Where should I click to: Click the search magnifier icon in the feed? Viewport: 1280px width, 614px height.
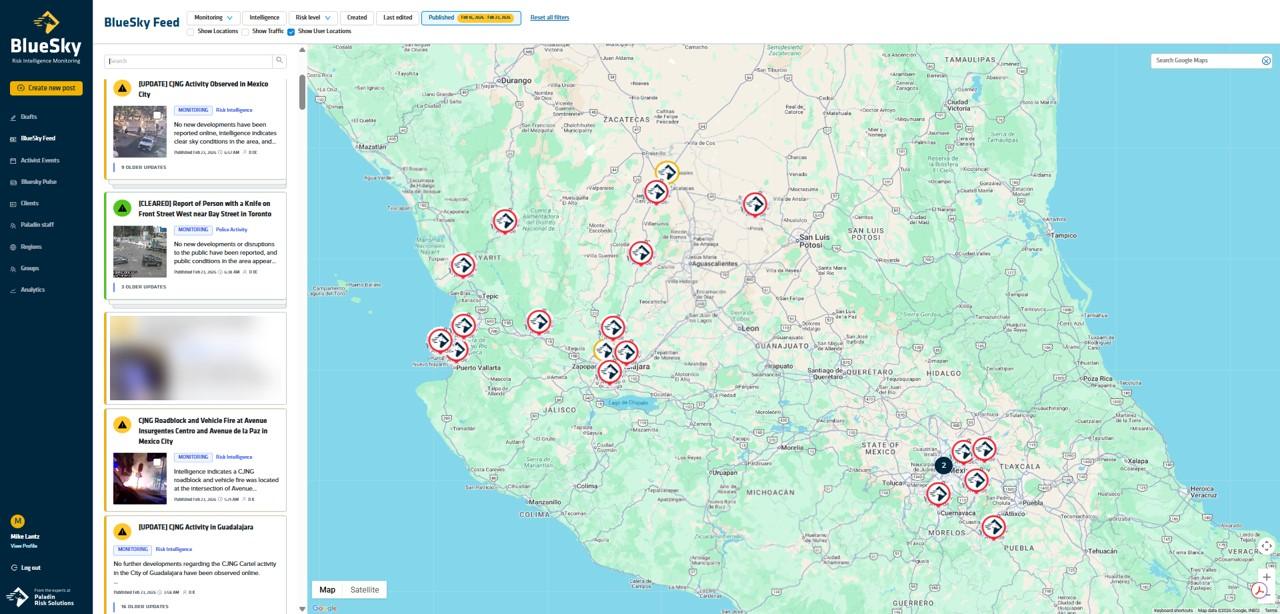[x=279, y=61]
